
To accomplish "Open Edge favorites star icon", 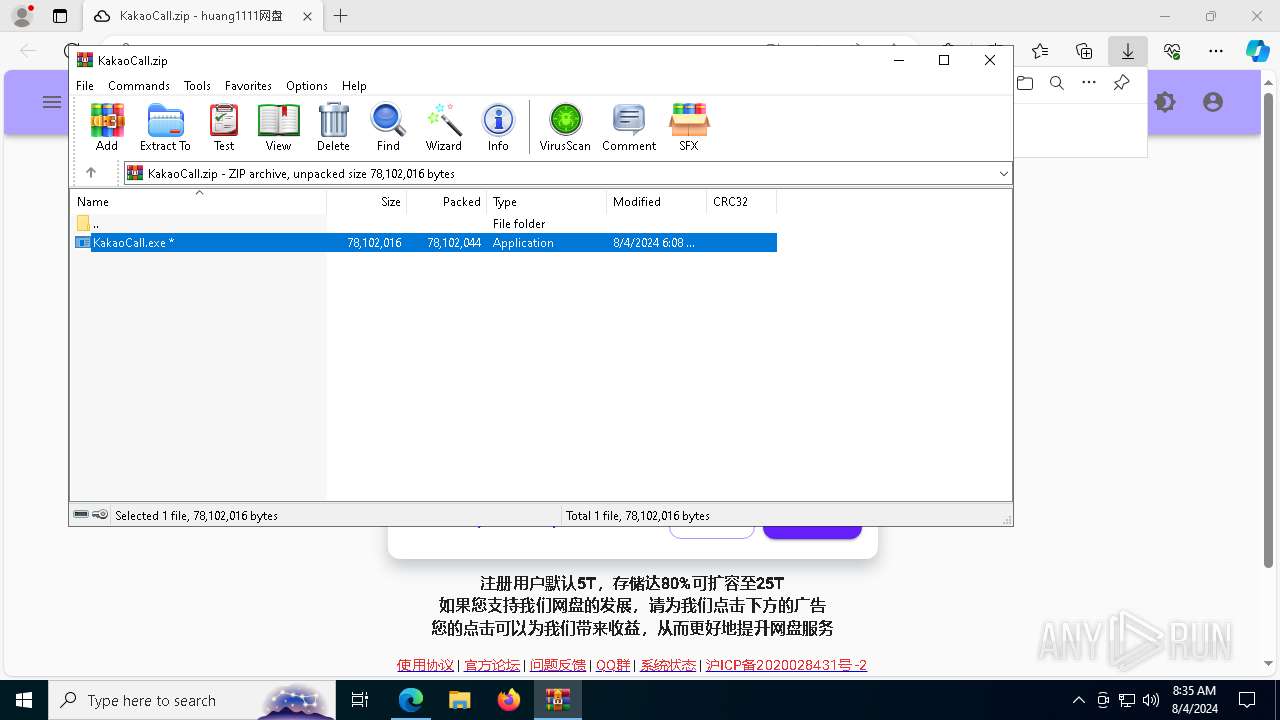I will [1040, 51].
